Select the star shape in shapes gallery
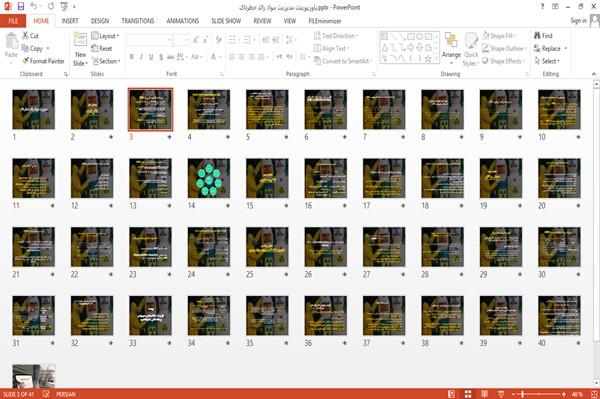This screenshot has width=600, height=399. click(x=429, y=59)
